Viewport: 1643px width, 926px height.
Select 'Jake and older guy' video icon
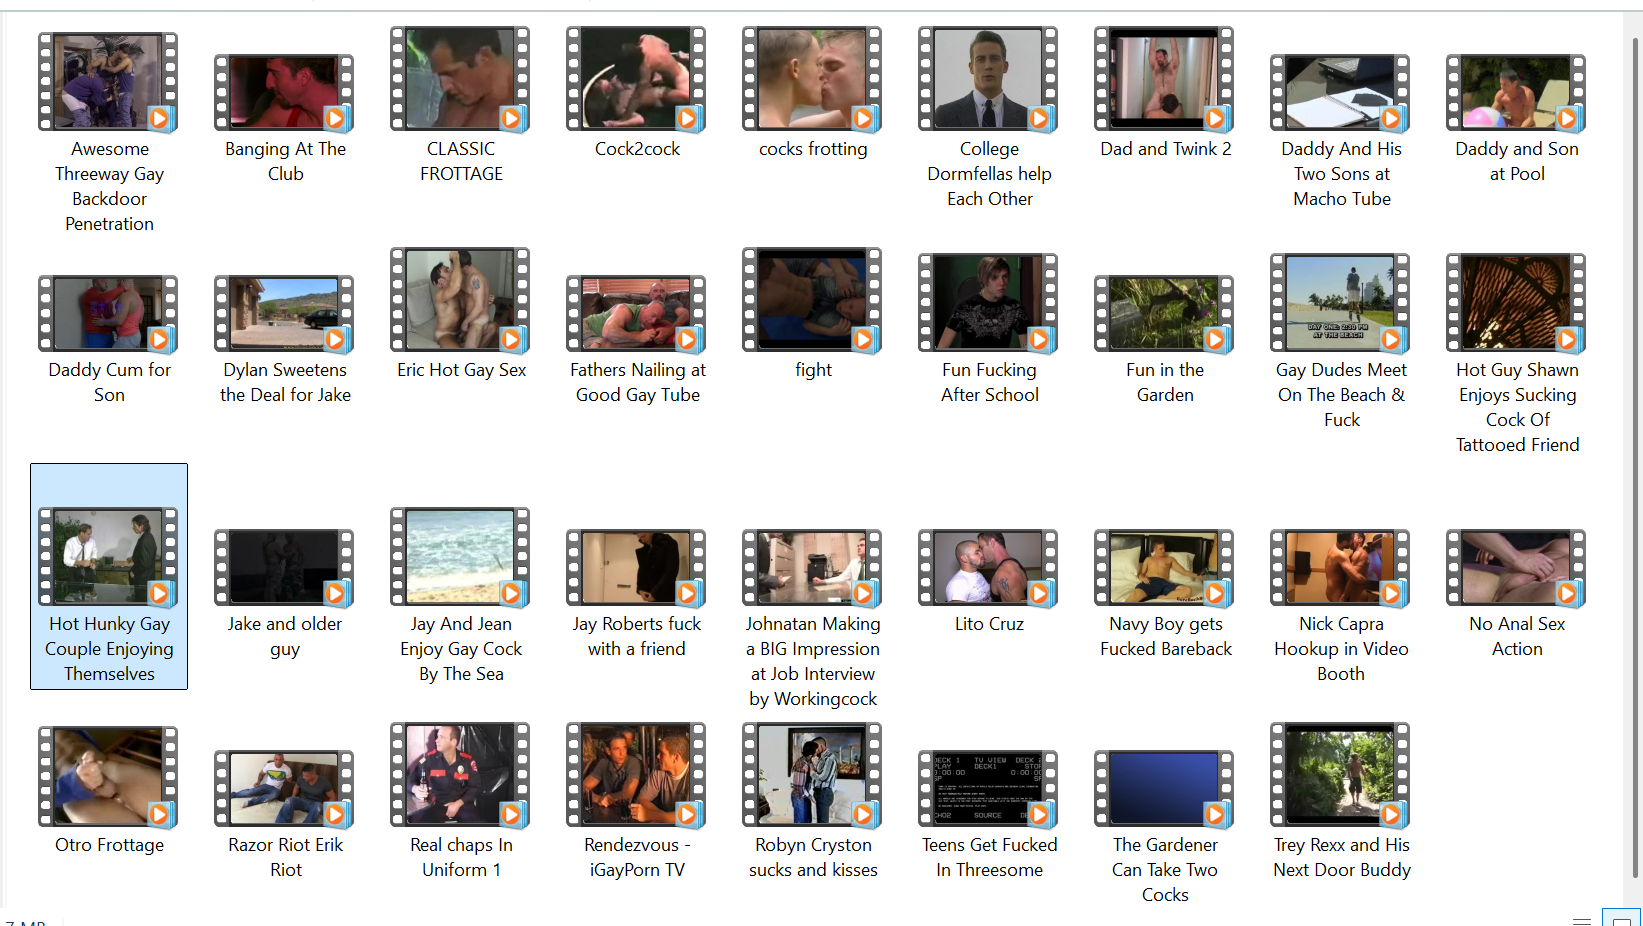click(x=284, y=567)
